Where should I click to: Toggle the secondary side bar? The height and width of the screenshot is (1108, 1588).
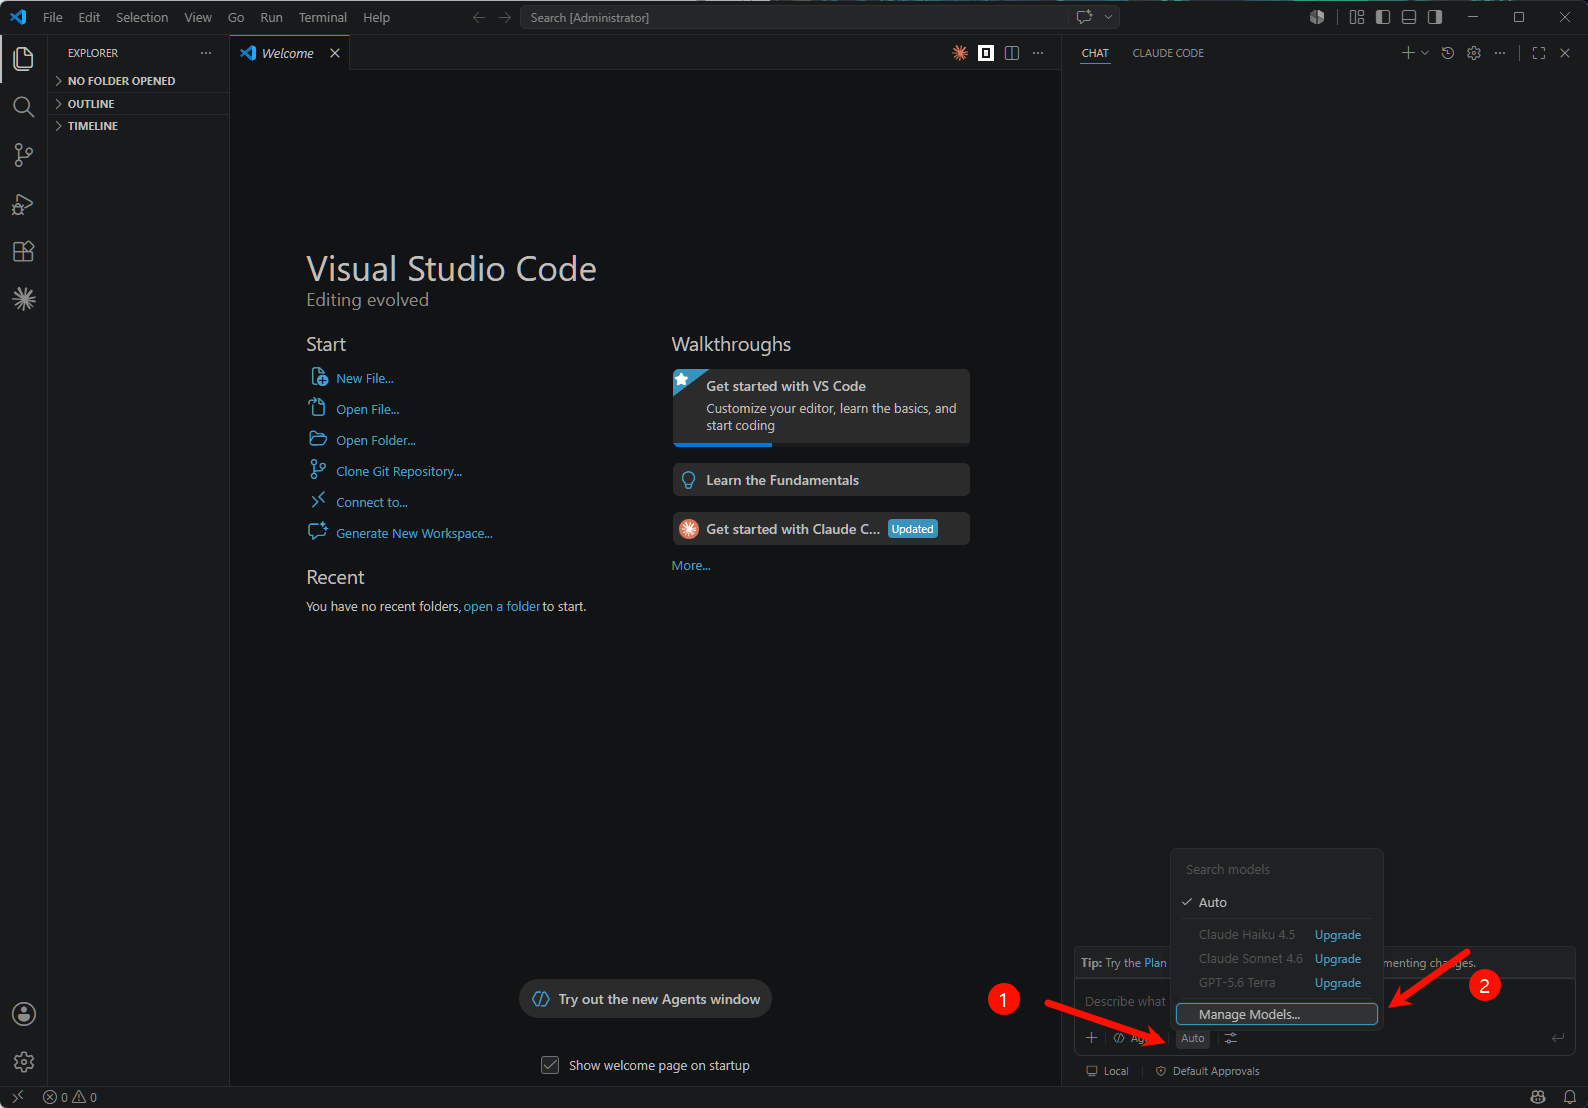coord(1435,17)
